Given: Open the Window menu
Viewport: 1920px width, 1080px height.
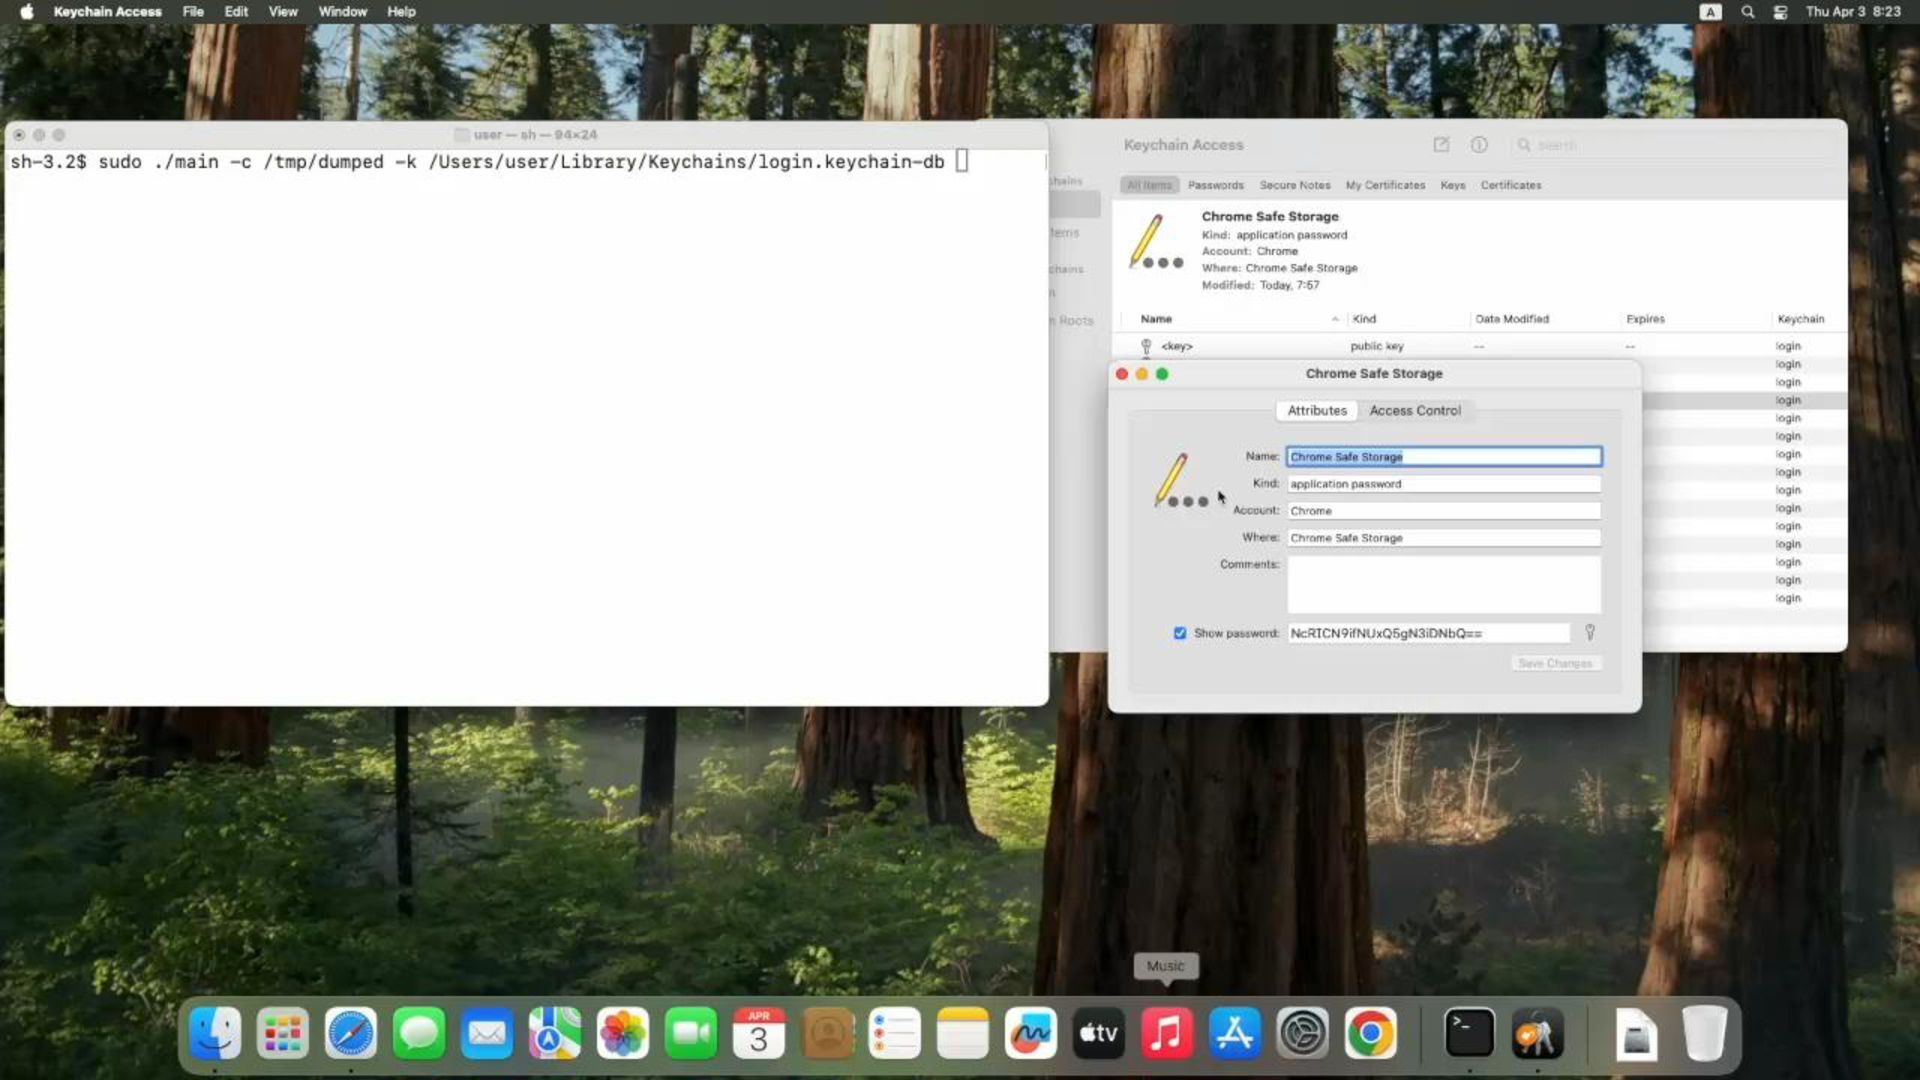Looking at the screenshot, I should [x=342, y=12].
